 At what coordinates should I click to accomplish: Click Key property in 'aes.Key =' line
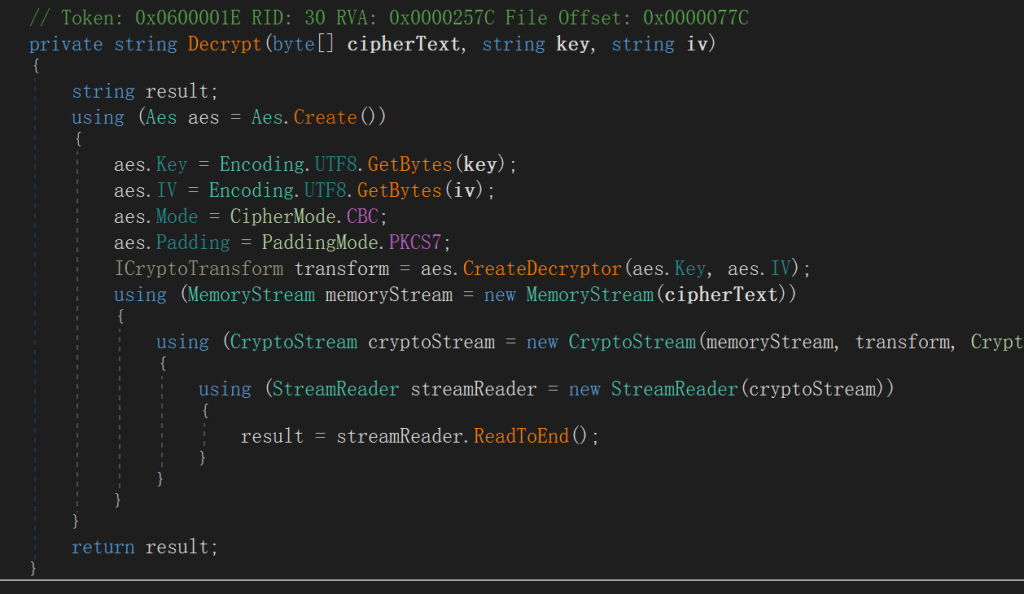click(172, 164)
